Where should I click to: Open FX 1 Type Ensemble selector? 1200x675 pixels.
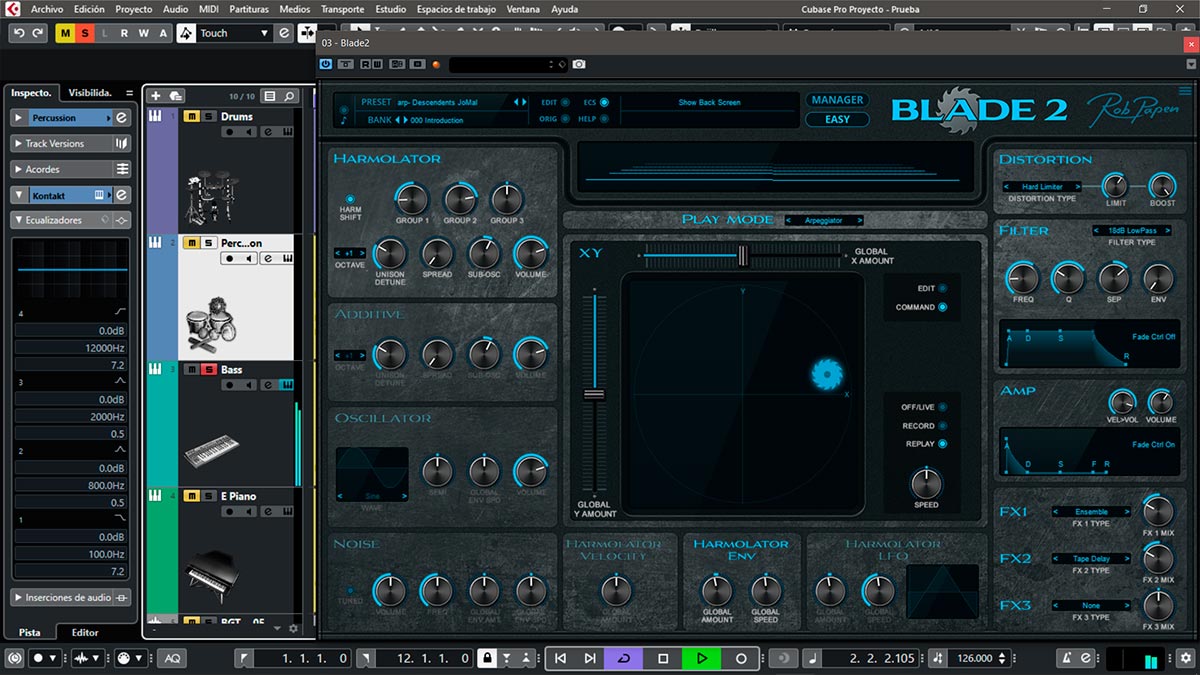tap(1091, 512)
